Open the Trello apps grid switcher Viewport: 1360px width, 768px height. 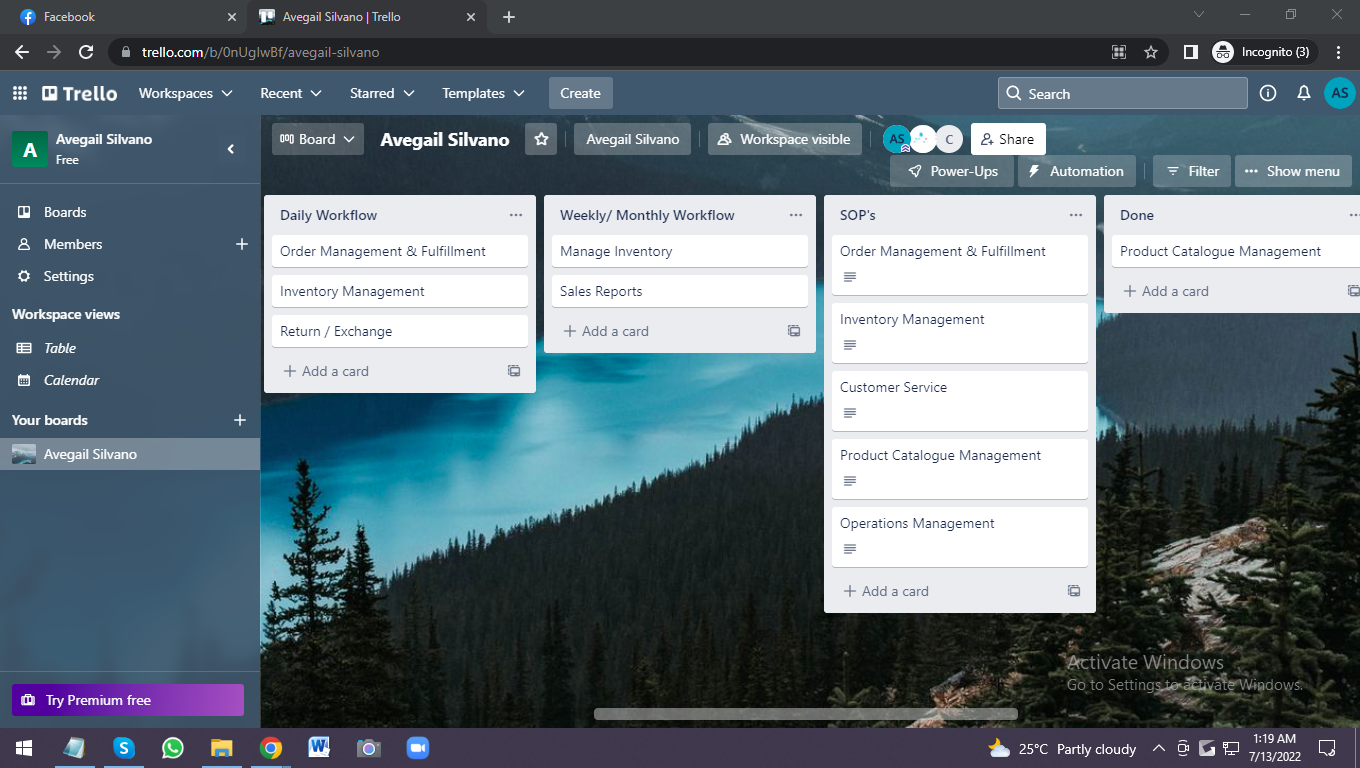click(20, 93)
